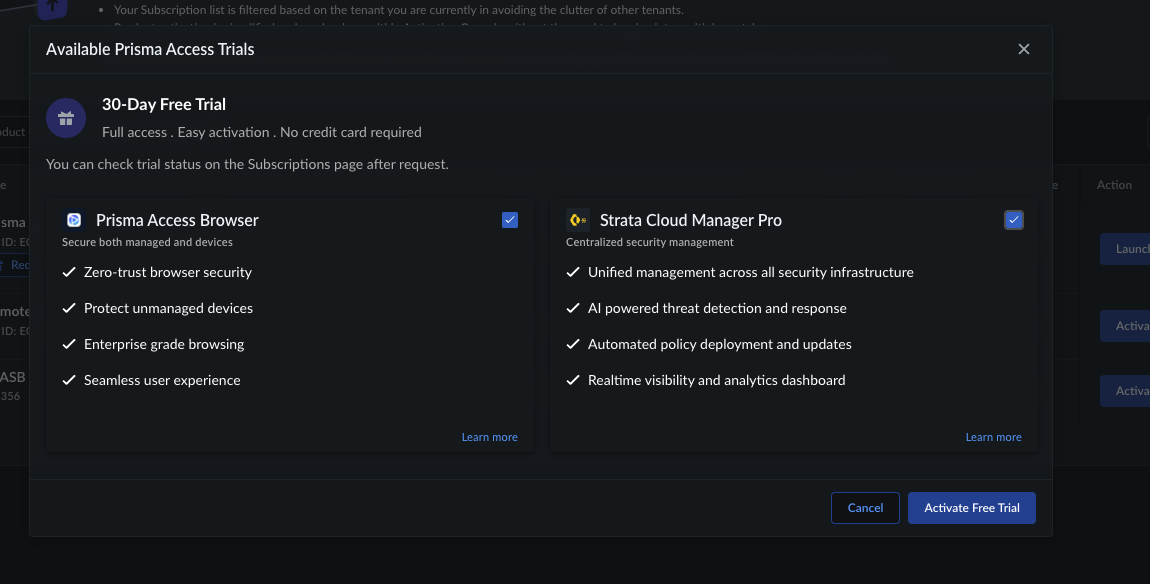This screenshot has height=584, width=1150.
Task: Click checkmark next to Unified management feature
Action: (x=573, y=272)
